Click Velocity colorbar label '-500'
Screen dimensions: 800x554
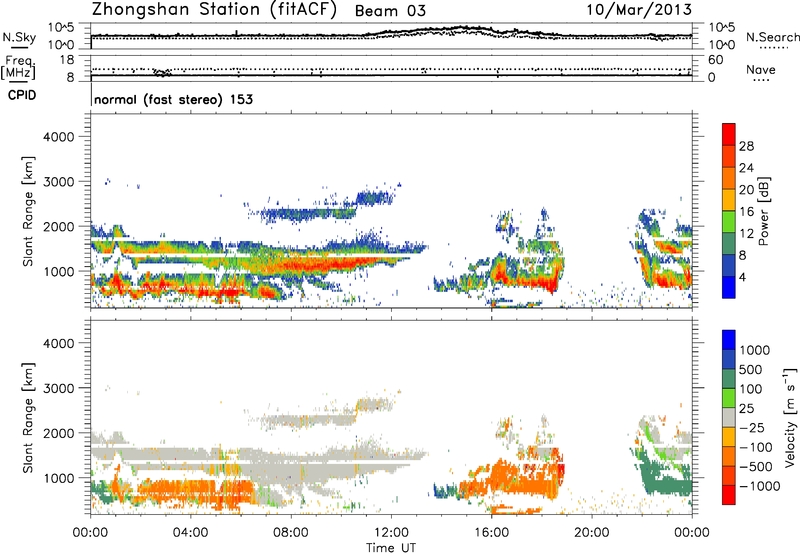pyautogui.click(x=756, y=467)
